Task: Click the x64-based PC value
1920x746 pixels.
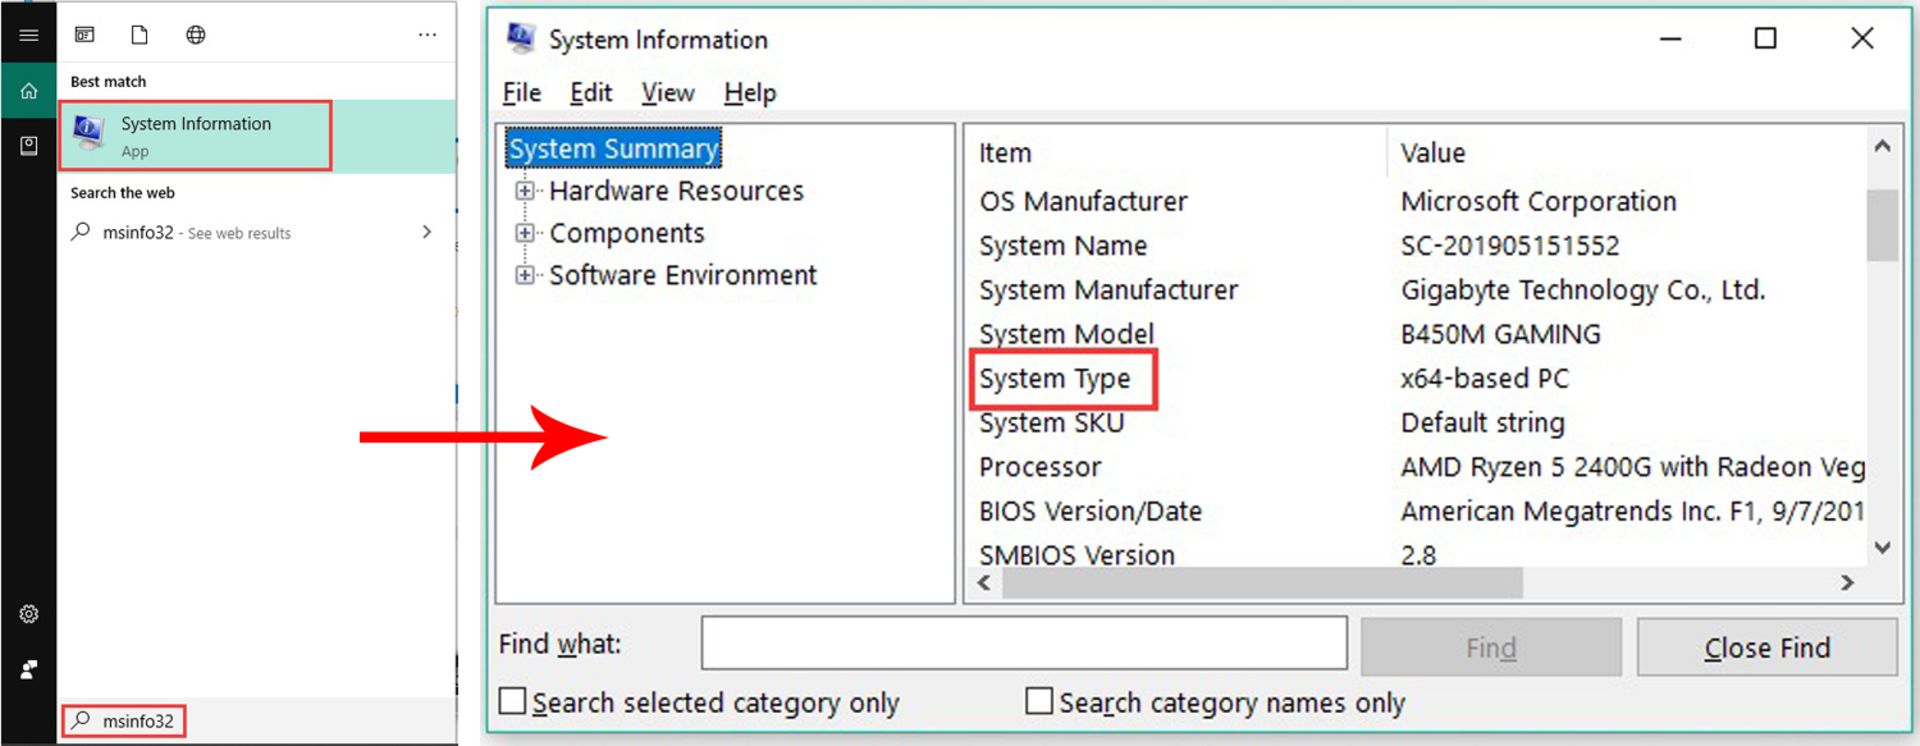Action: [x=1485, y=378]
